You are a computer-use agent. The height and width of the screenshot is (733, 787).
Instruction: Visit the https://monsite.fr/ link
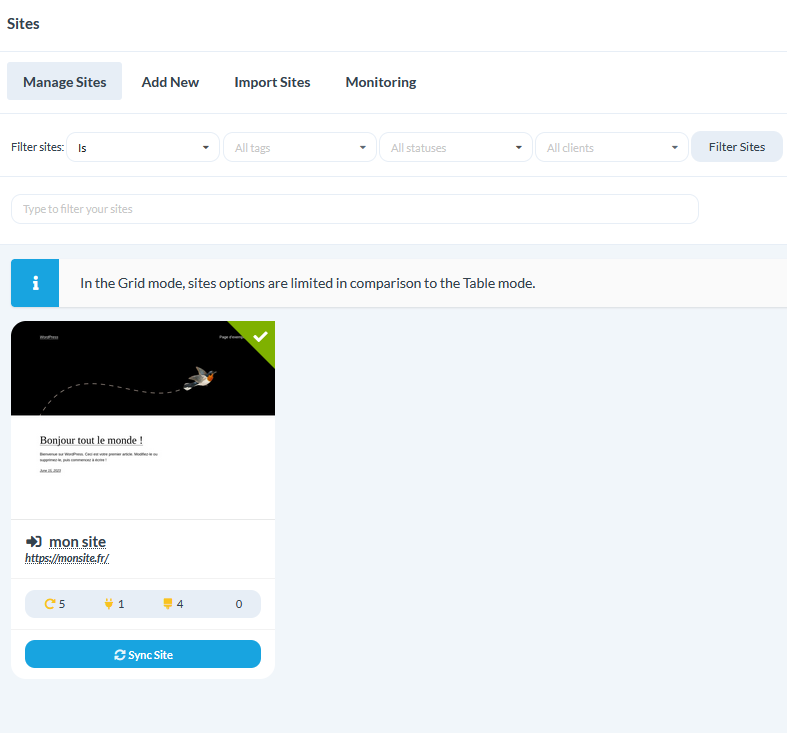(x=67, y=558)
